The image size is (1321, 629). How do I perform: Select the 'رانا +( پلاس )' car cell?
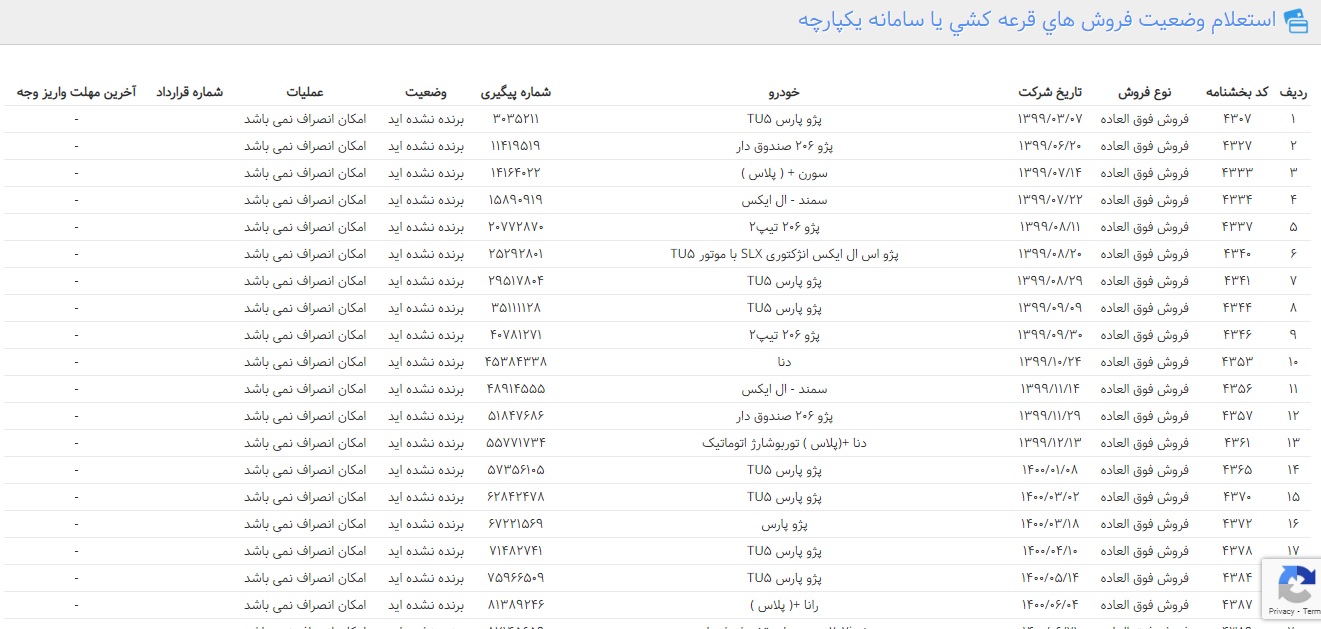coord(784,605)
